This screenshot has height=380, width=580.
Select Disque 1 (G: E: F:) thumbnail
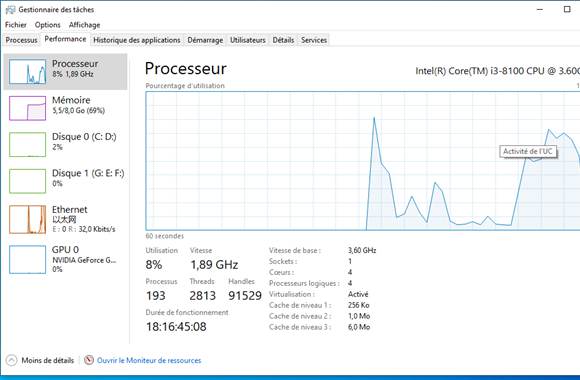[x=27, y=181]
